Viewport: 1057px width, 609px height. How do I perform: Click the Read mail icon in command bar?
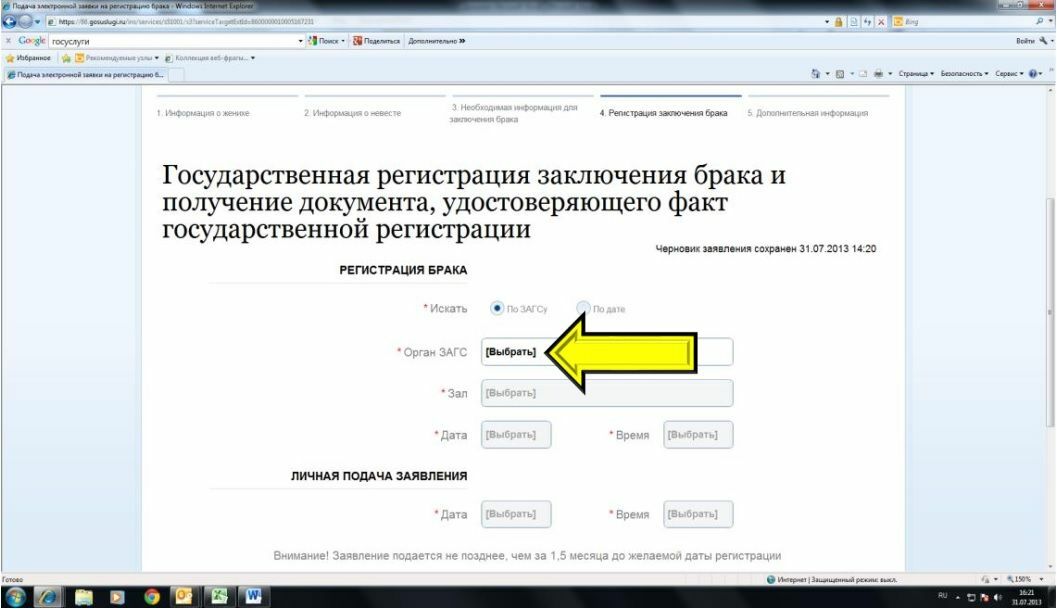point(862,74)
